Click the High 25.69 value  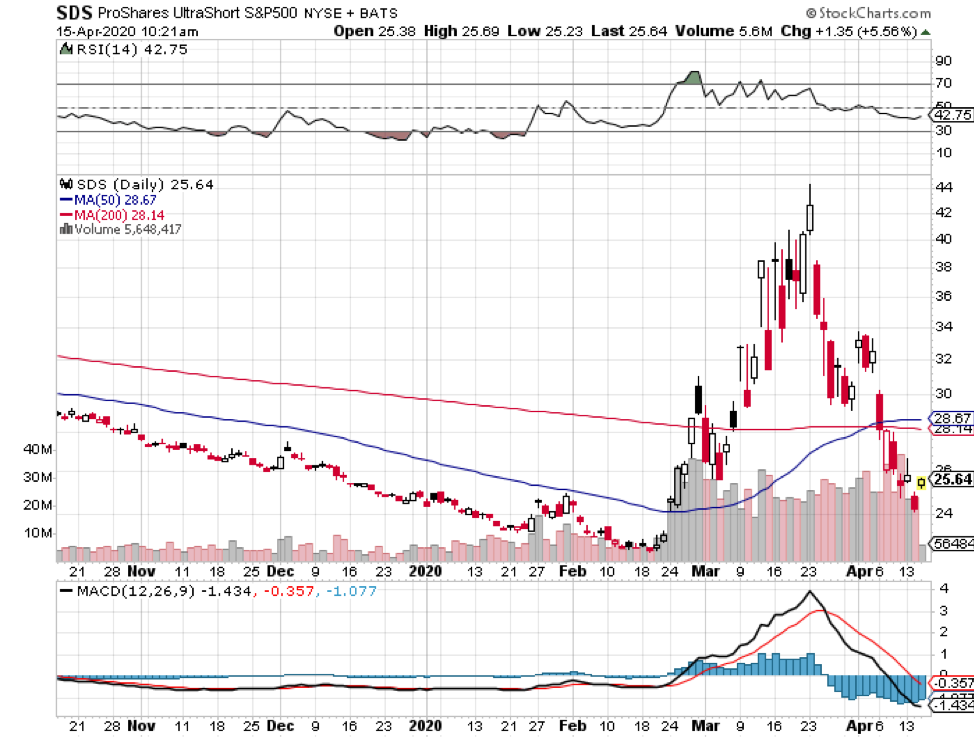pyautogui.click(x=462, y=31)
